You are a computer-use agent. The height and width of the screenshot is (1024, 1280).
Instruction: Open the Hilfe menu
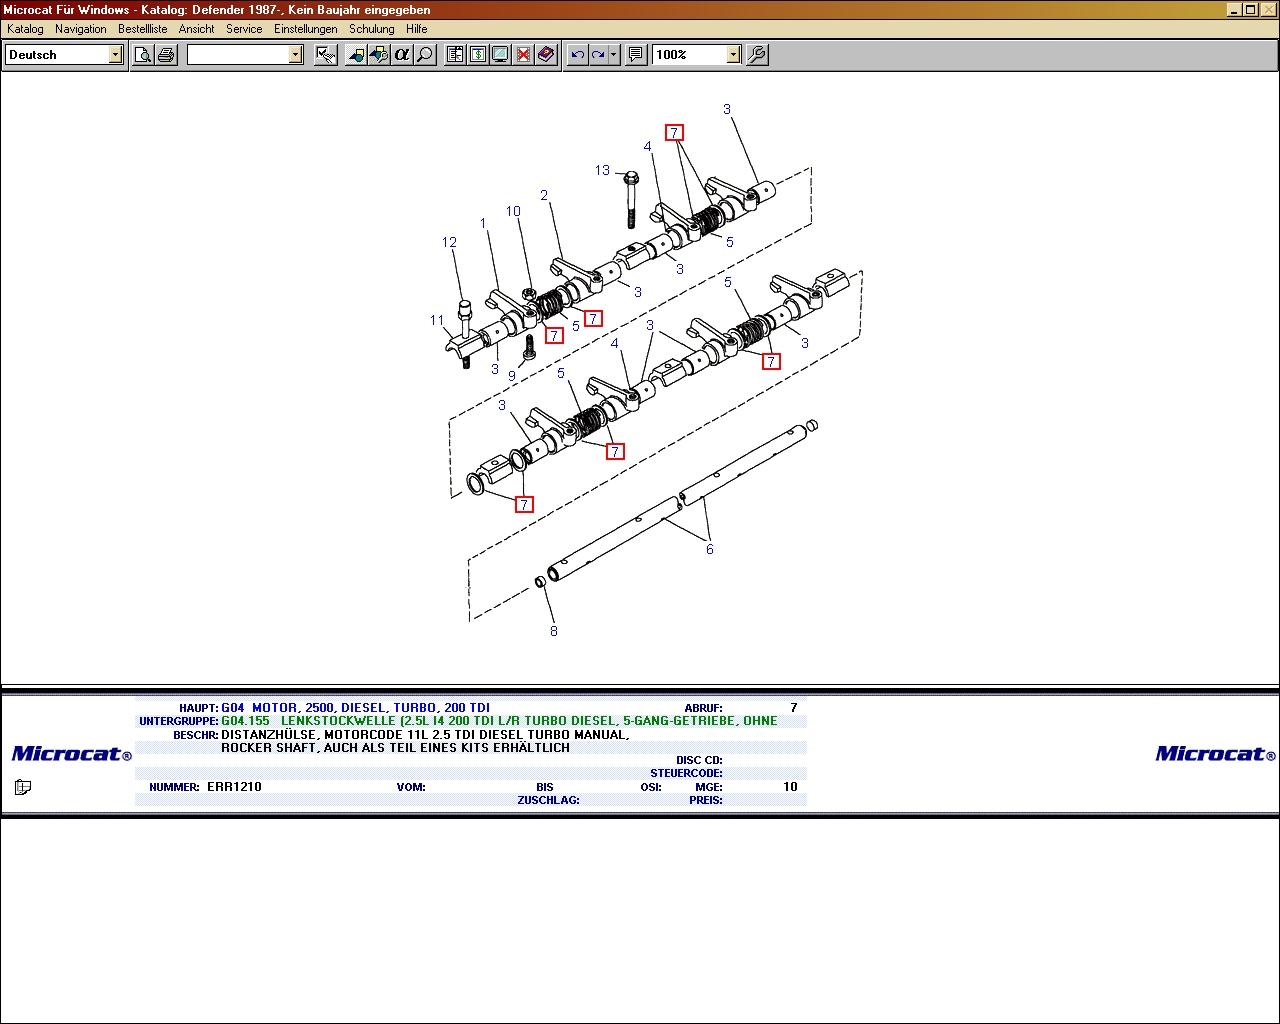click(x=417, y=29)
